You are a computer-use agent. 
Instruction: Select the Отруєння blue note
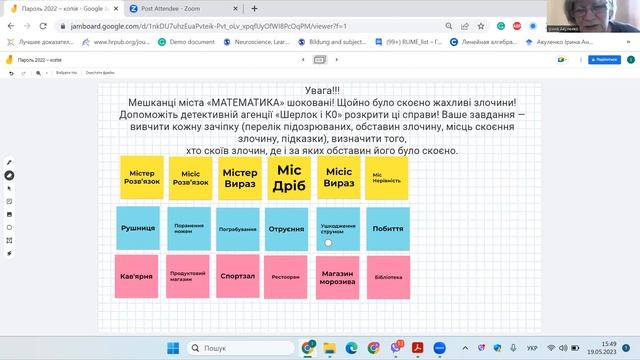pyautogui.click(x=287, y=229)
